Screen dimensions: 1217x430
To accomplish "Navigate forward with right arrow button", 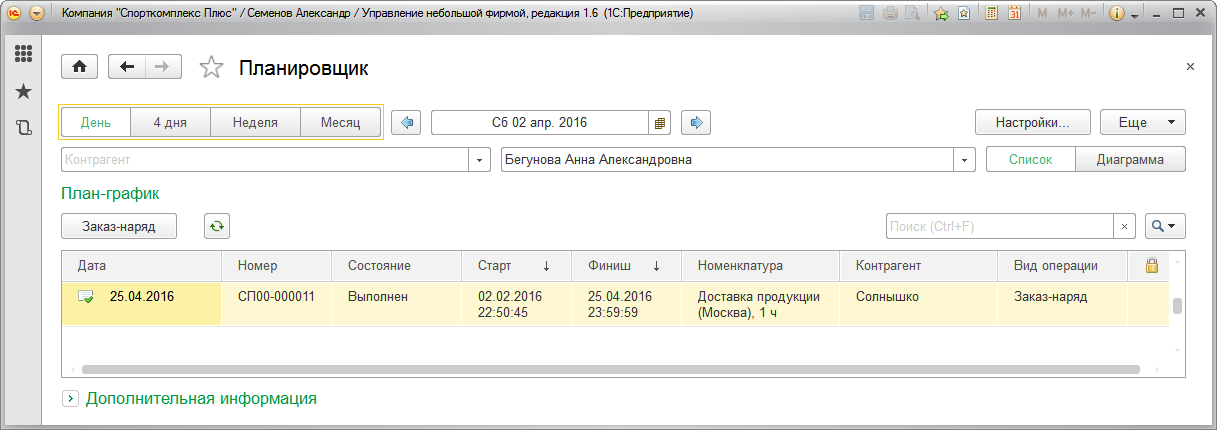I will 163,66.
